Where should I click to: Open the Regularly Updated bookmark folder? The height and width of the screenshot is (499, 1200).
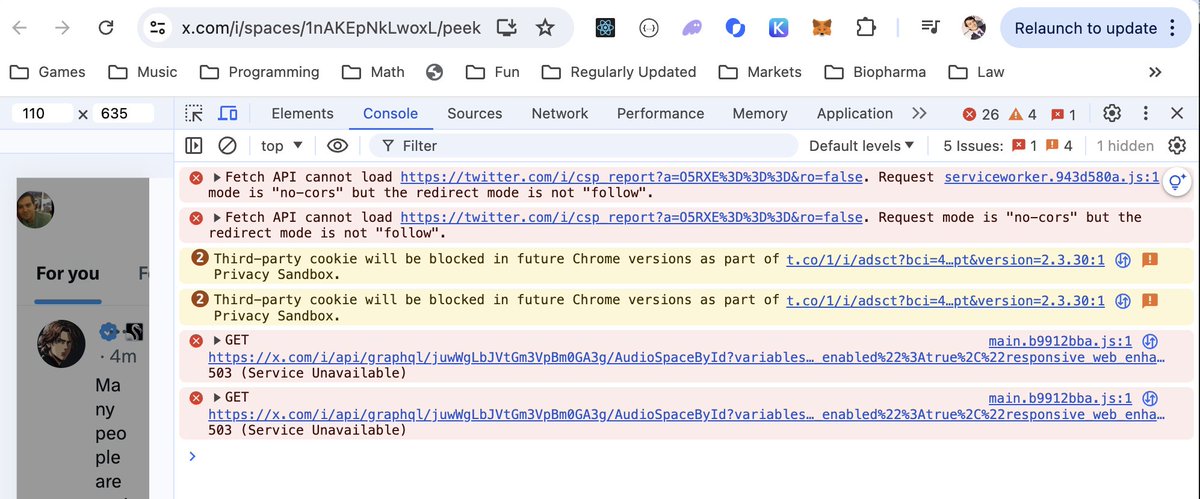coord(619,72)
